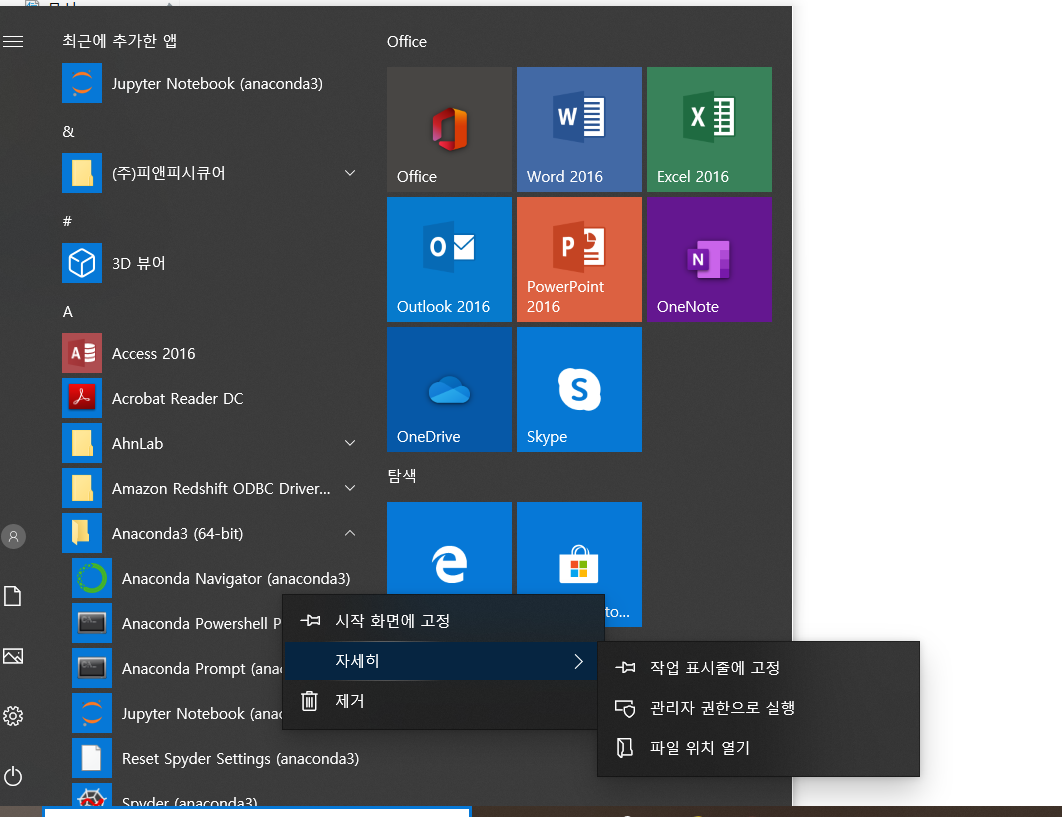This screenshot has width=1062, height=817.
Task: Launch the Skype tile
Action: point(579,390)
